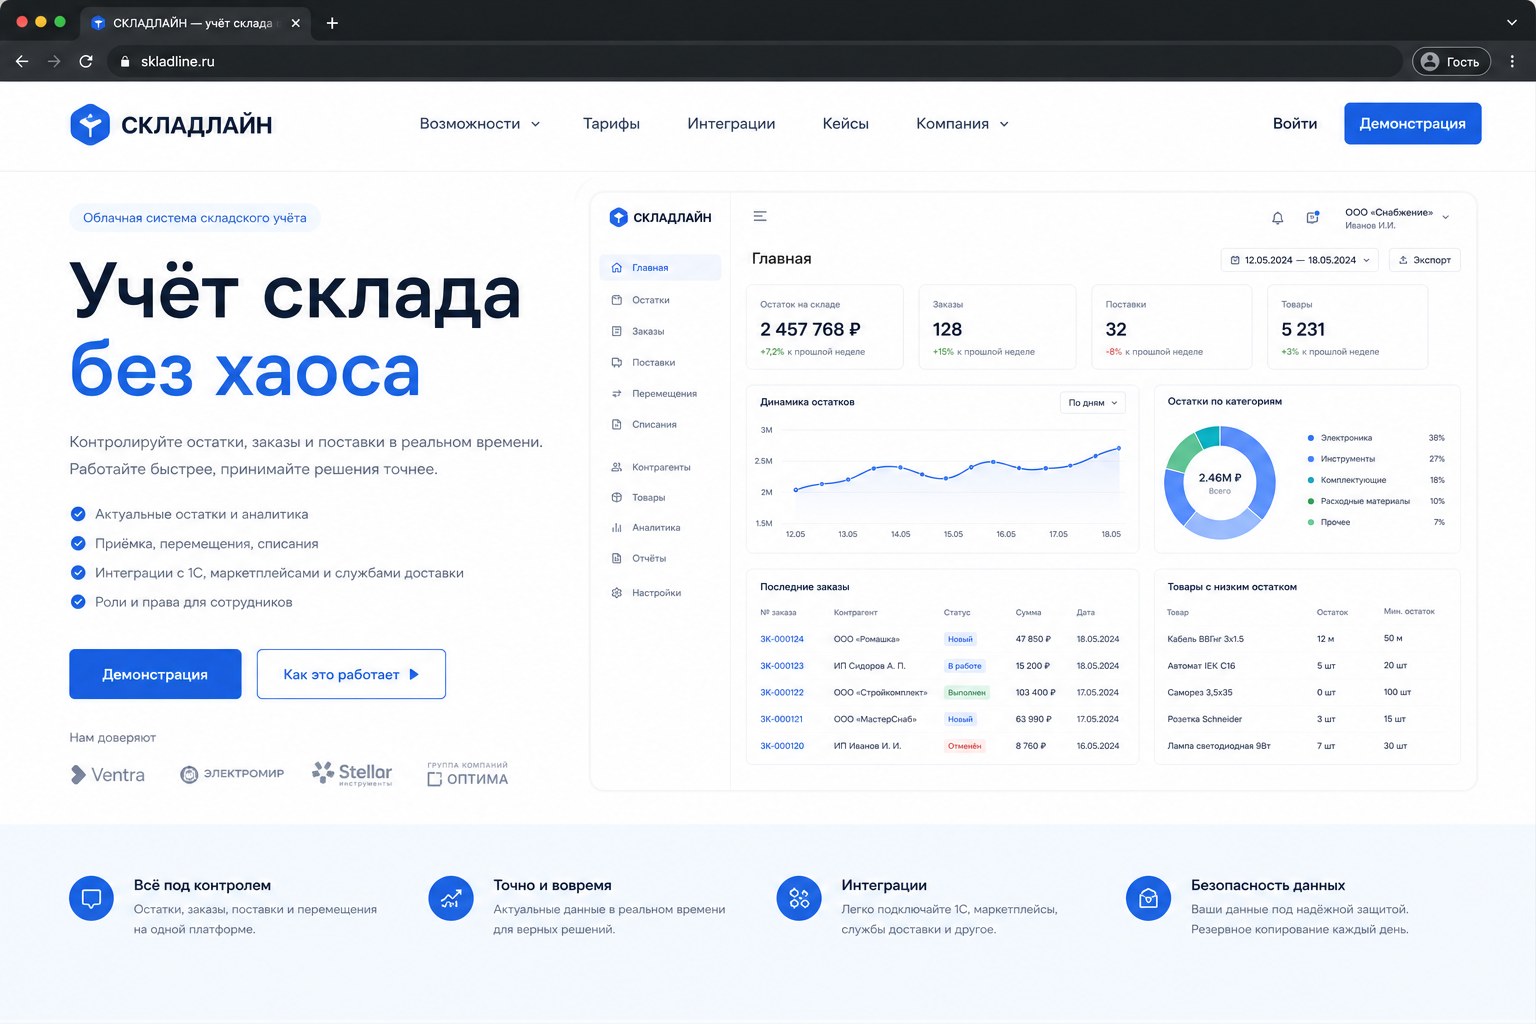
Task: Click the Перемещения arrows icon
Action: 617,393
